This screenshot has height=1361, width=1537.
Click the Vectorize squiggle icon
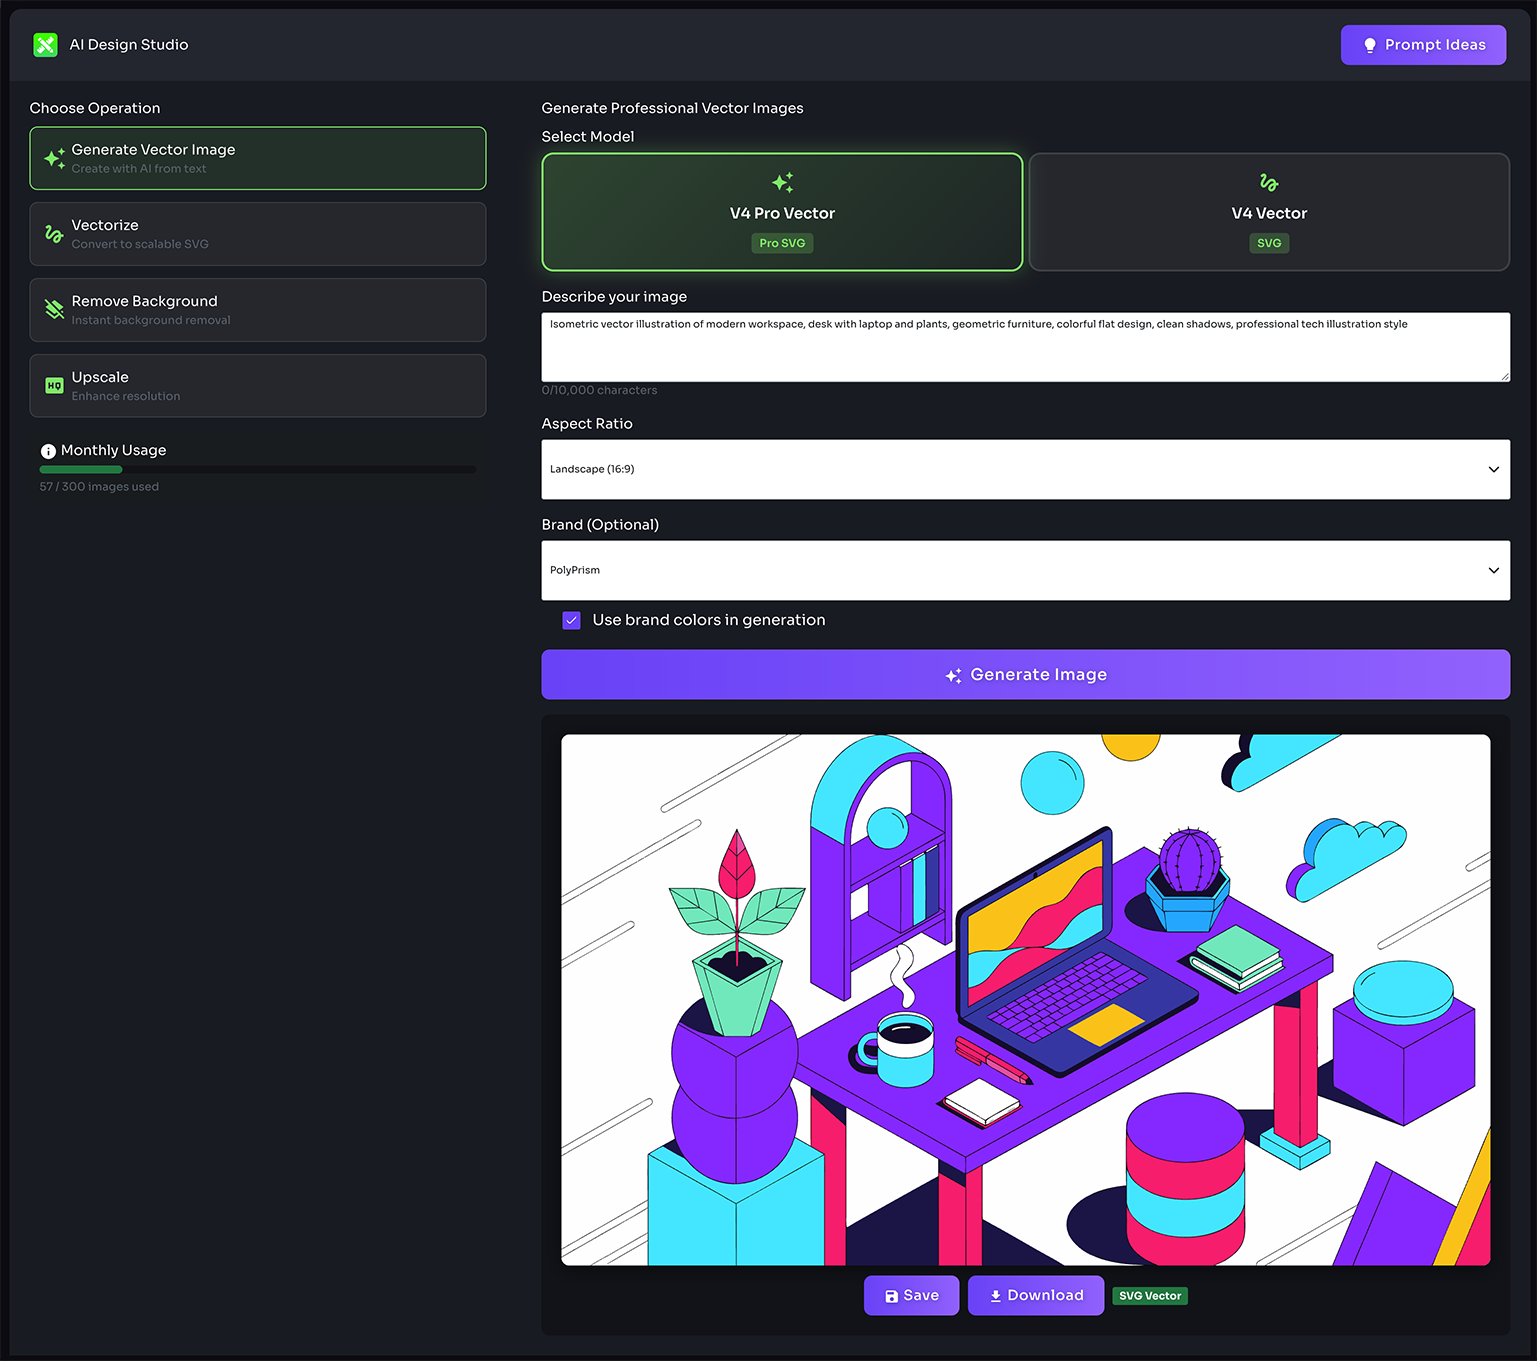click(x=54, y=234)
